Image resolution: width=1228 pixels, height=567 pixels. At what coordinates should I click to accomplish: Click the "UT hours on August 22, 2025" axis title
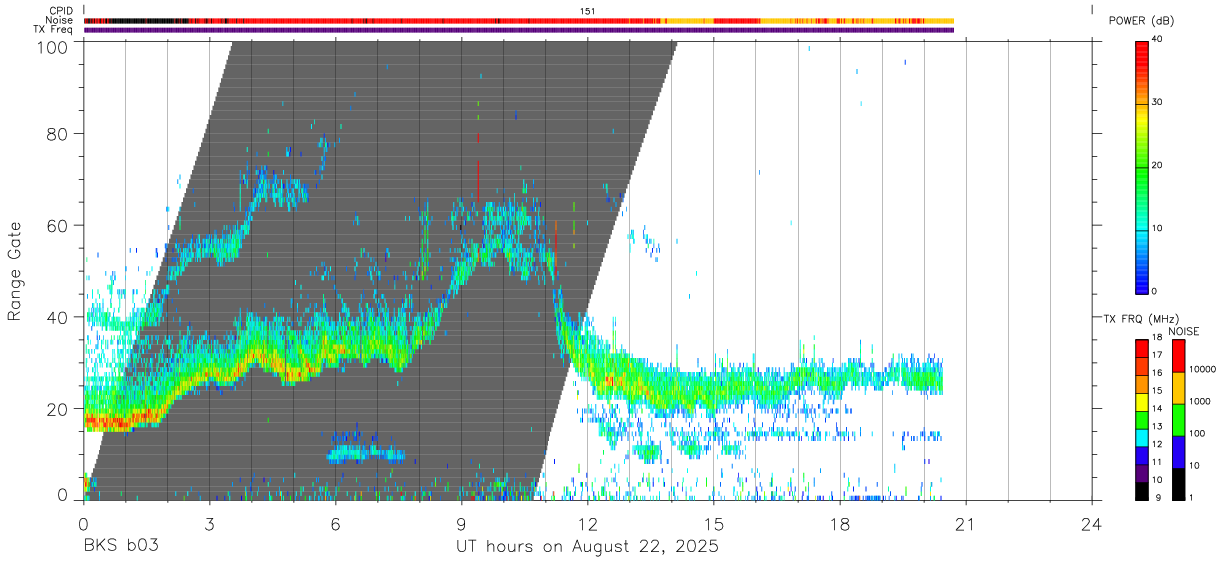[587, 547]
